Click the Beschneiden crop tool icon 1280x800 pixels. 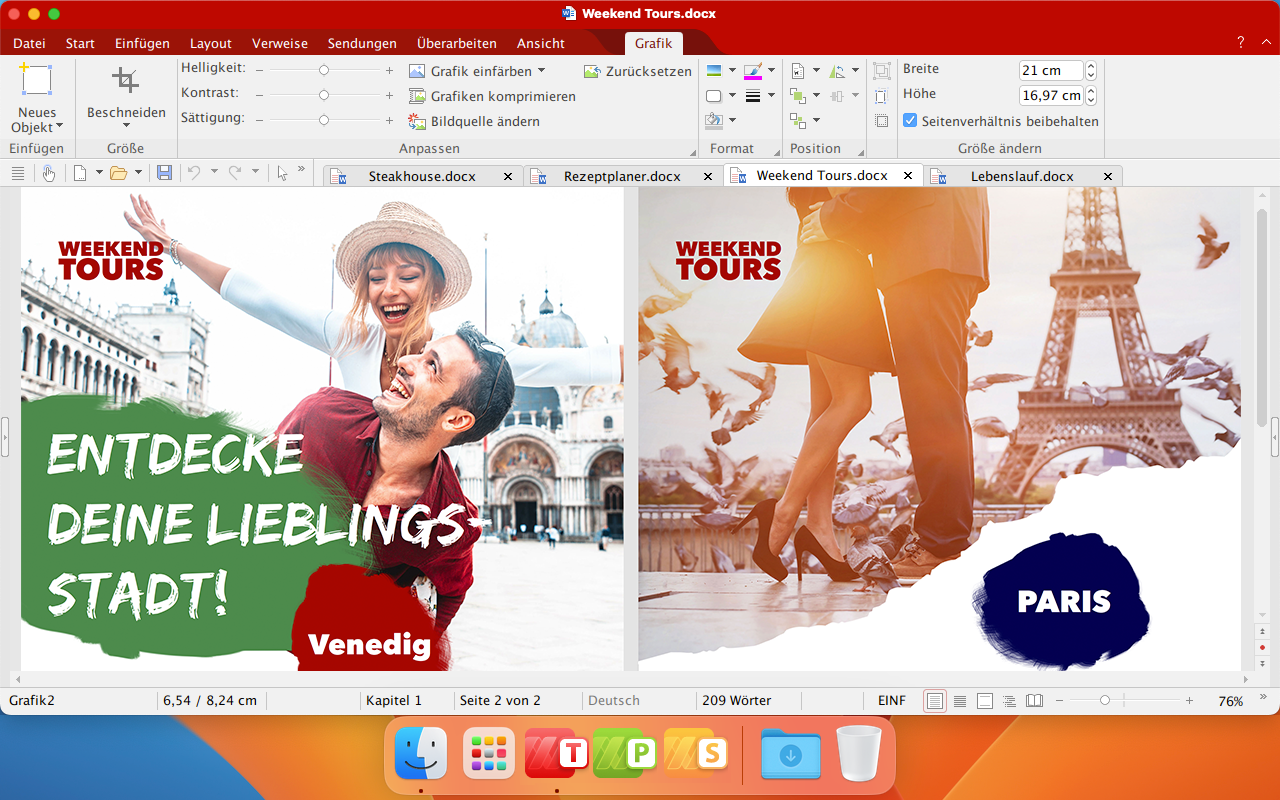pos(125,81)
